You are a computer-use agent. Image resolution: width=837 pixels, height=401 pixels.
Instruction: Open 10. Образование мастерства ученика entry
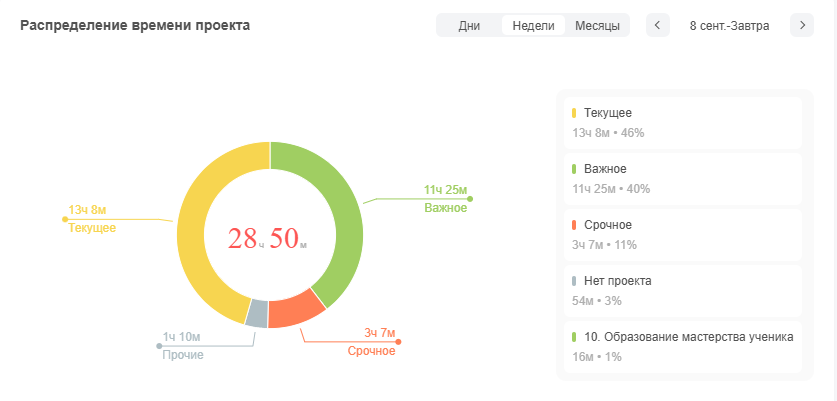point(680,346)
